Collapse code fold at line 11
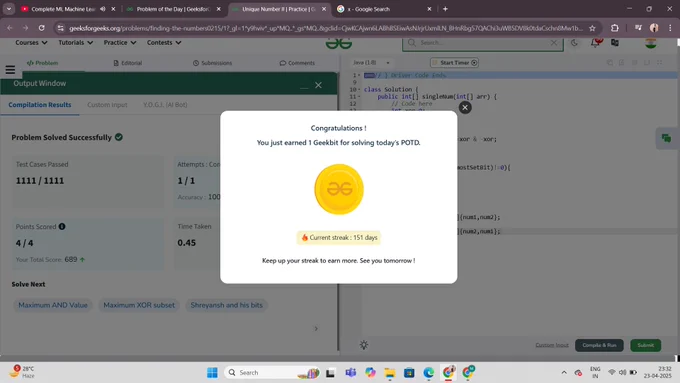This screenshot has width=680, height=383. click(x=359, y=96)
